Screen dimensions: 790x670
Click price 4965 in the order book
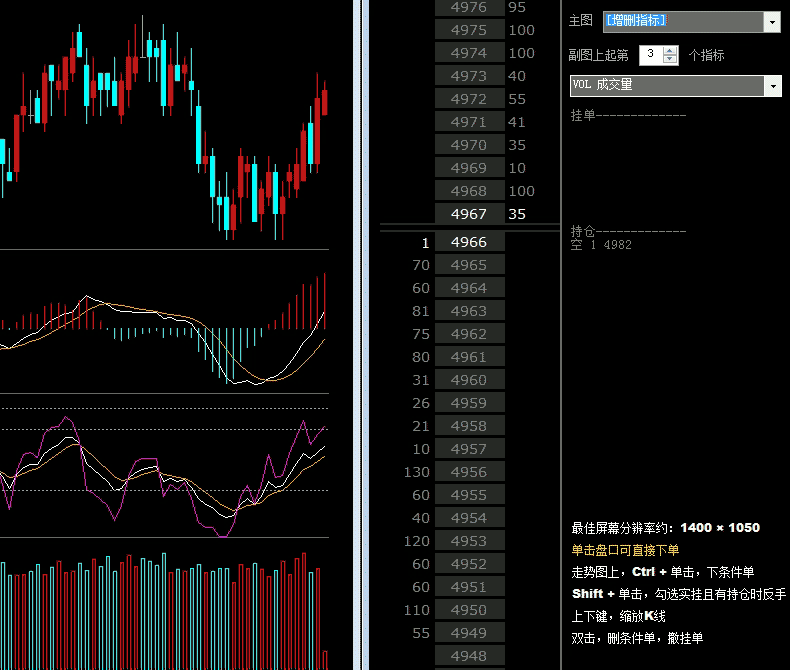tap(470, 265)
